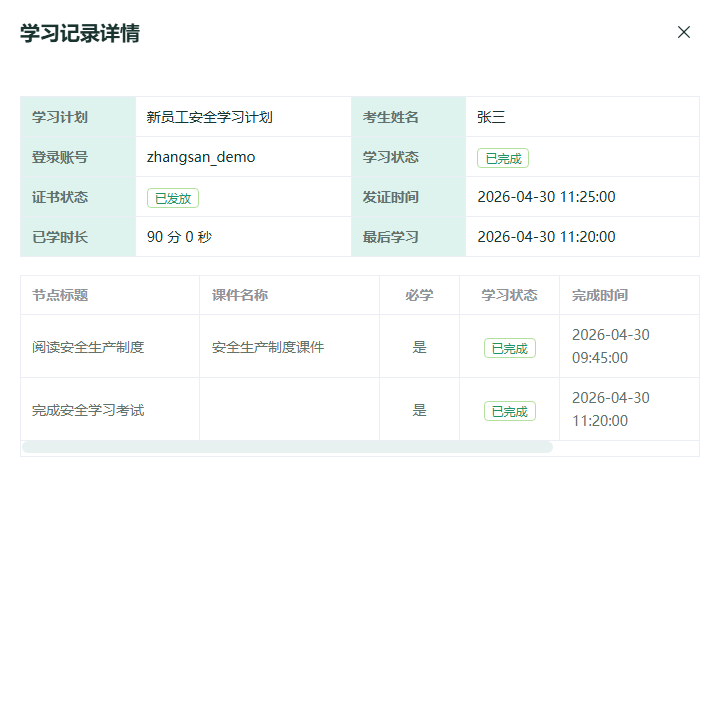720x720 pixels.
Task: Click the 学习计划 label cell
Action: tap(78, 117)
